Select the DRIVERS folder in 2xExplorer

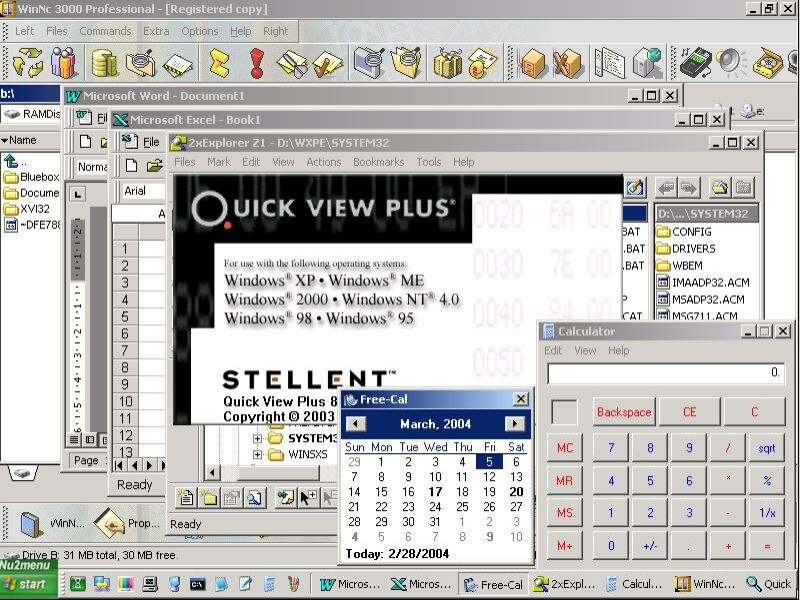686,248
